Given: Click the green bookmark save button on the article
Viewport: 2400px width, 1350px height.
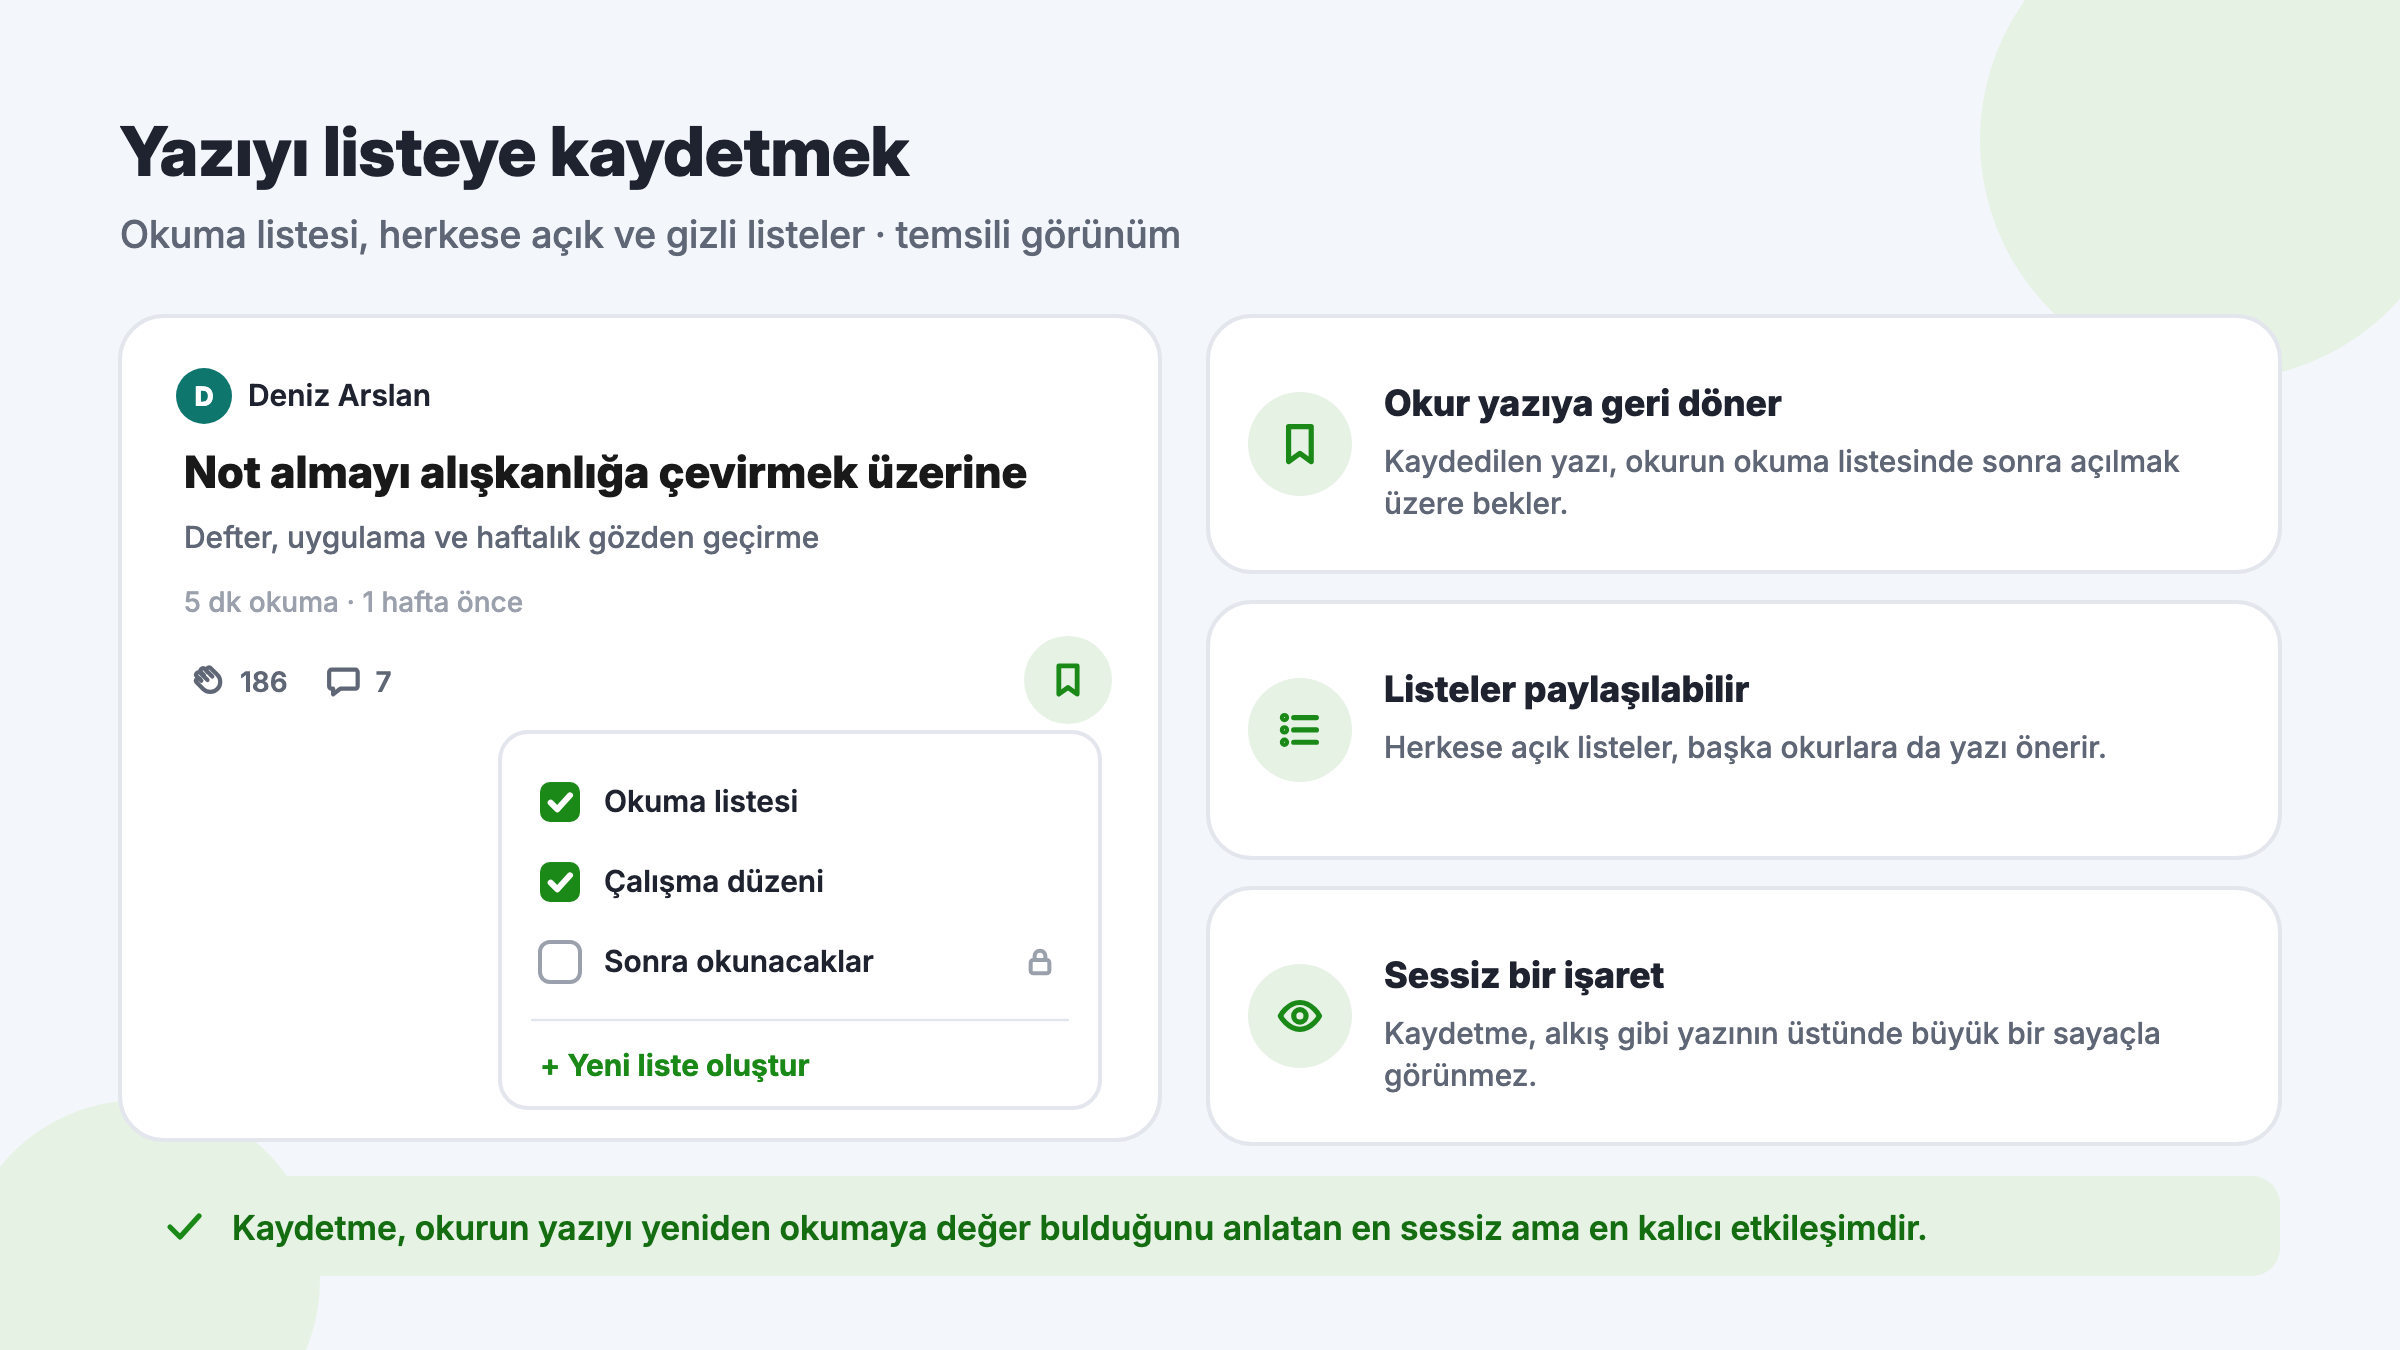Looking at the screenshot, I should click(x=1067, y=680).
